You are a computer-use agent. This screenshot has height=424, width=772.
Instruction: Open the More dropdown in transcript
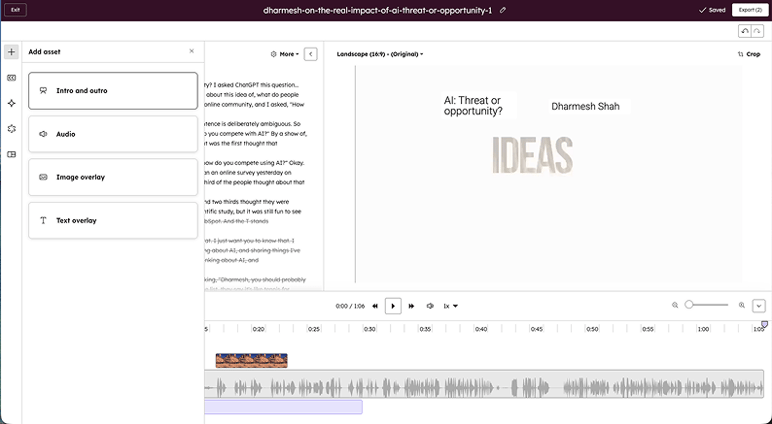coord(285,54)
